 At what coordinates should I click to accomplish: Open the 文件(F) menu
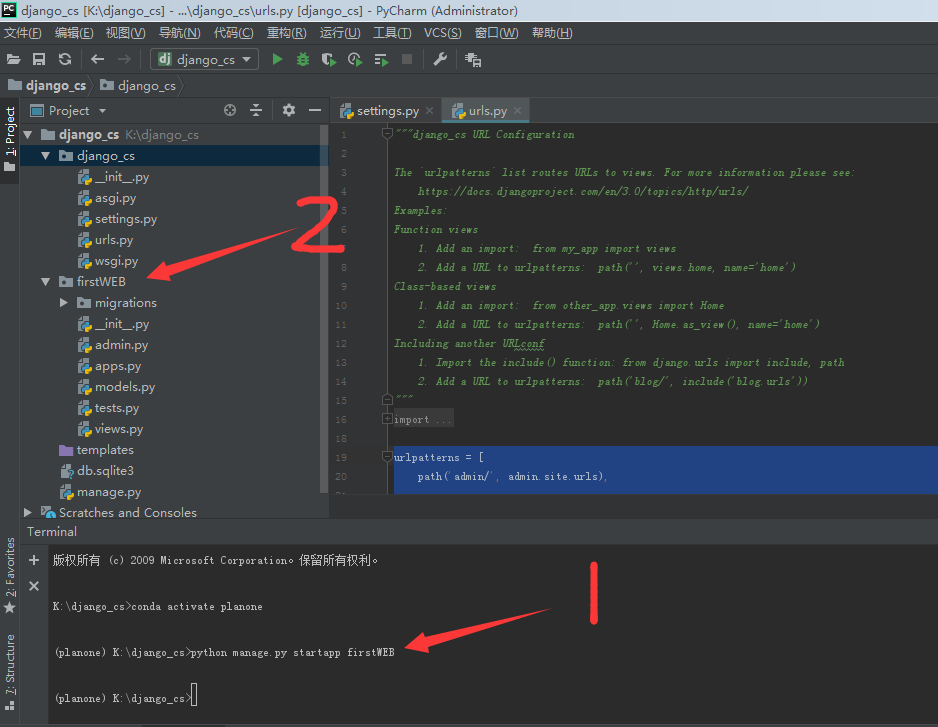coord(23,33)
